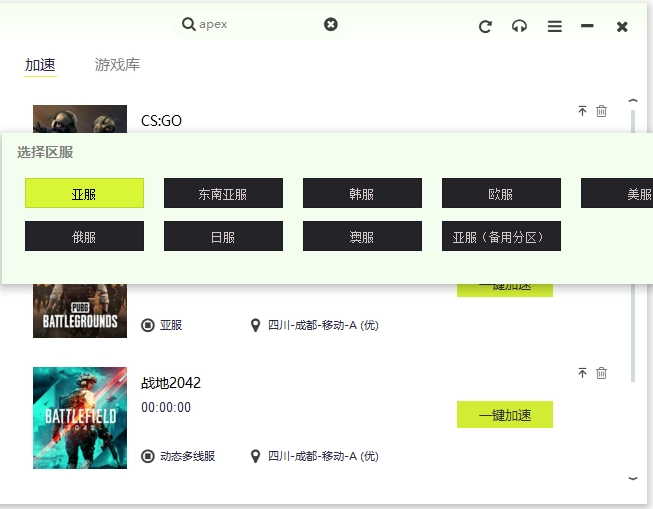The image size is (653, 509).
Task: Select the 澳服 region
Action: click(362, 236)
